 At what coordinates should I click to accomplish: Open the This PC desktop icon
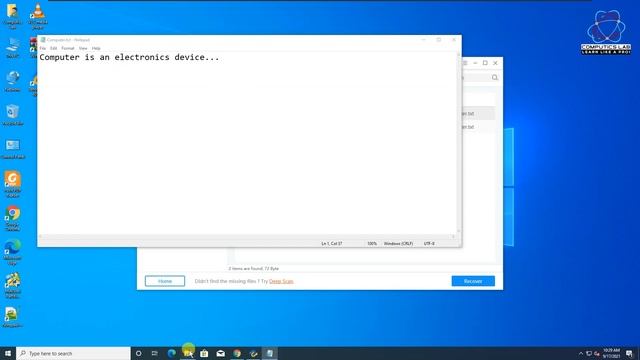pyautogui.click(x=13, y=48)
